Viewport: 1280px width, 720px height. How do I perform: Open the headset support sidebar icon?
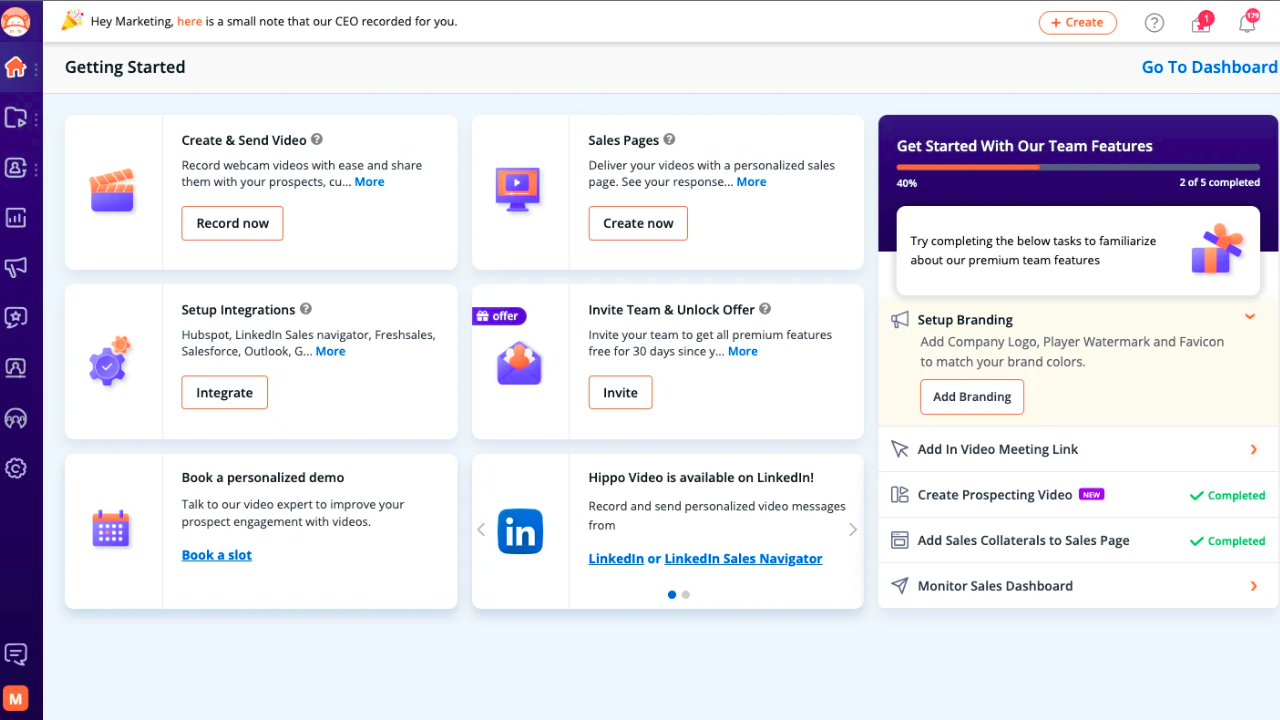15,418
